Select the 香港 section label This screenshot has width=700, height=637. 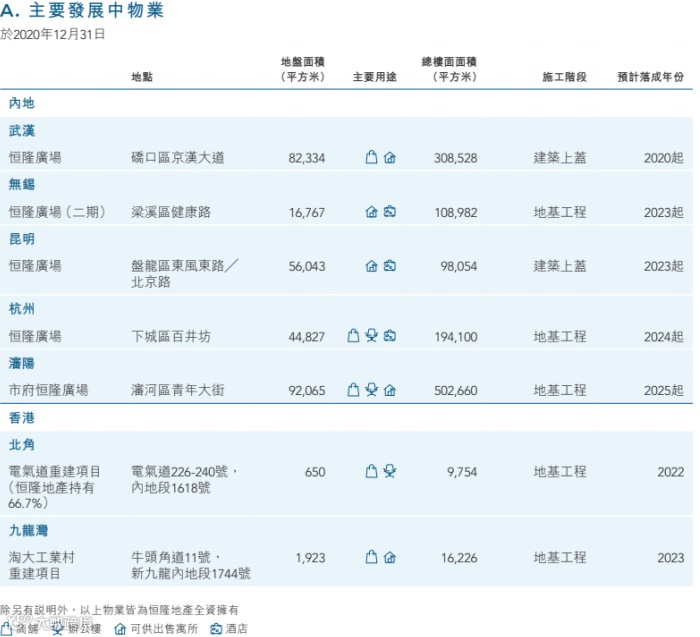(22, 418)
